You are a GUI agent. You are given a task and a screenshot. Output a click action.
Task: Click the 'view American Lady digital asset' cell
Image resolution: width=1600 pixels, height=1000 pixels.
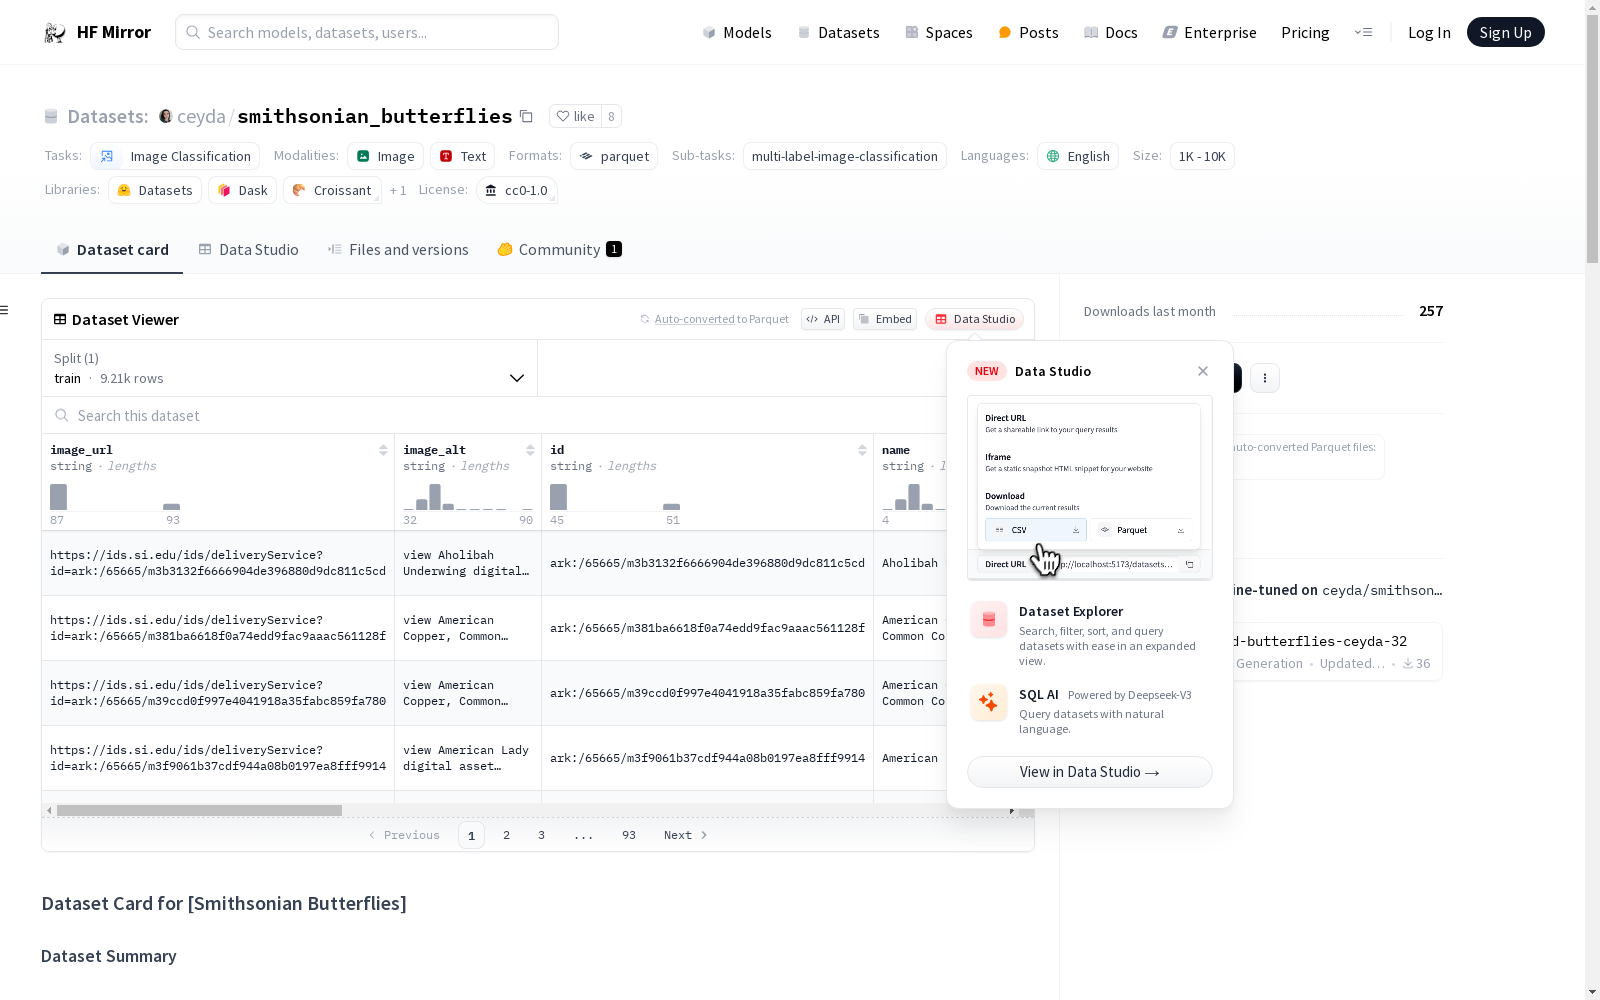[468, 758]
